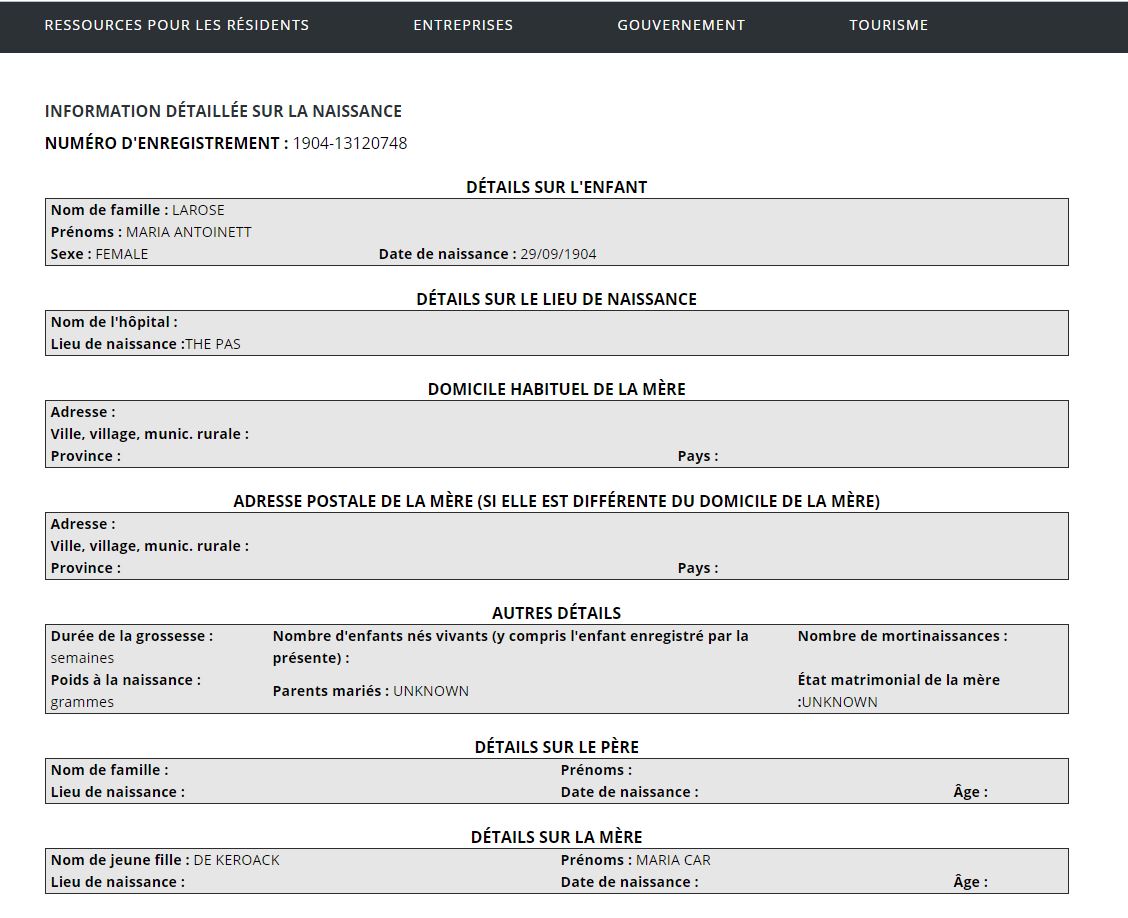Click the family name value LAROSE
The height and width of the screenshot is (918, 1128).
click(x=199, y=210)
